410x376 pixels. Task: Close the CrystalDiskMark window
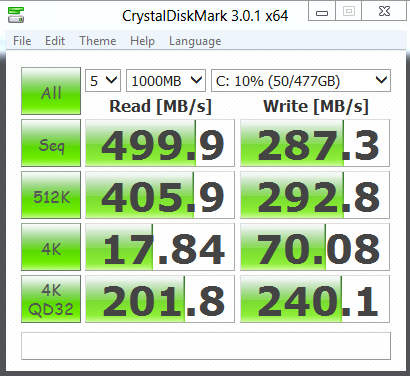(x=384, y=11)
